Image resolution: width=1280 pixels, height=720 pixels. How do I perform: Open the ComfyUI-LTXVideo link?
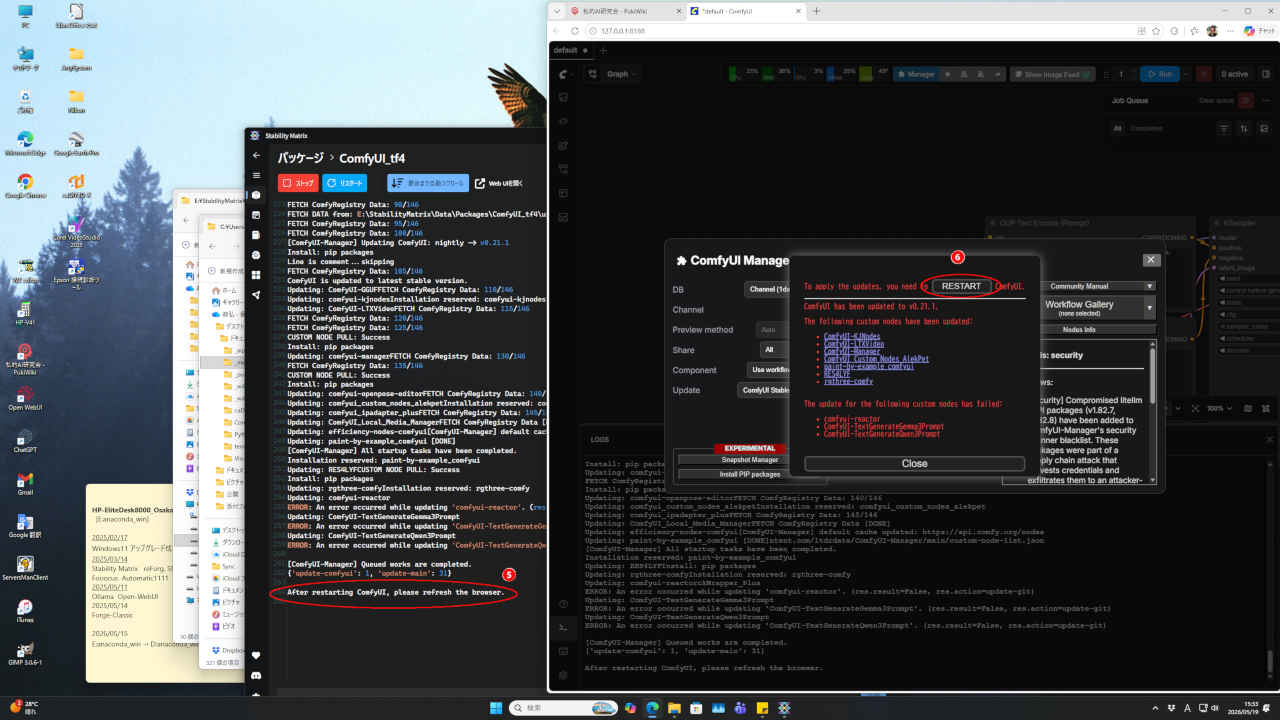click(x=852, y=344)
